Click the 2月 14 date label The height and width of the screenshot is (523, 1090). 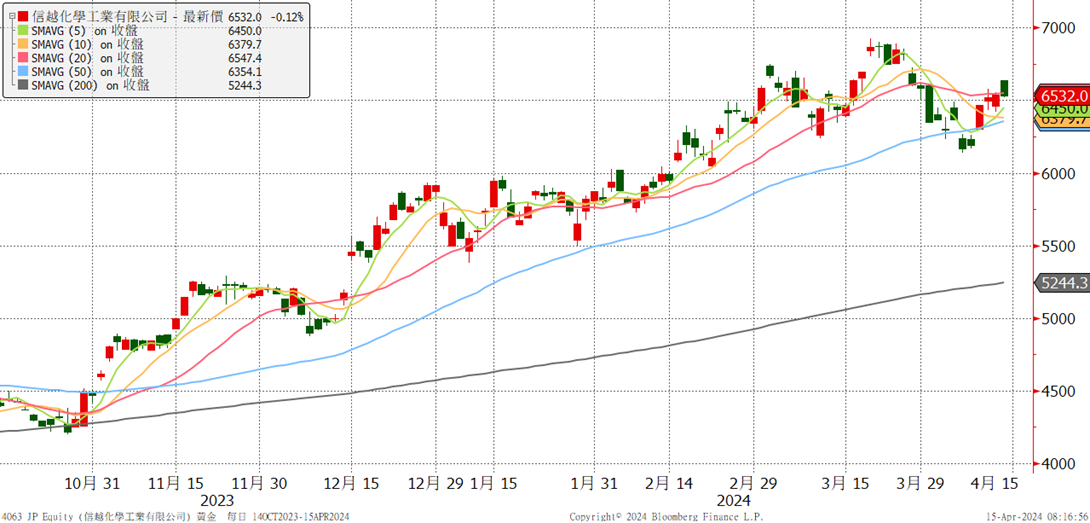pos(667,483)
